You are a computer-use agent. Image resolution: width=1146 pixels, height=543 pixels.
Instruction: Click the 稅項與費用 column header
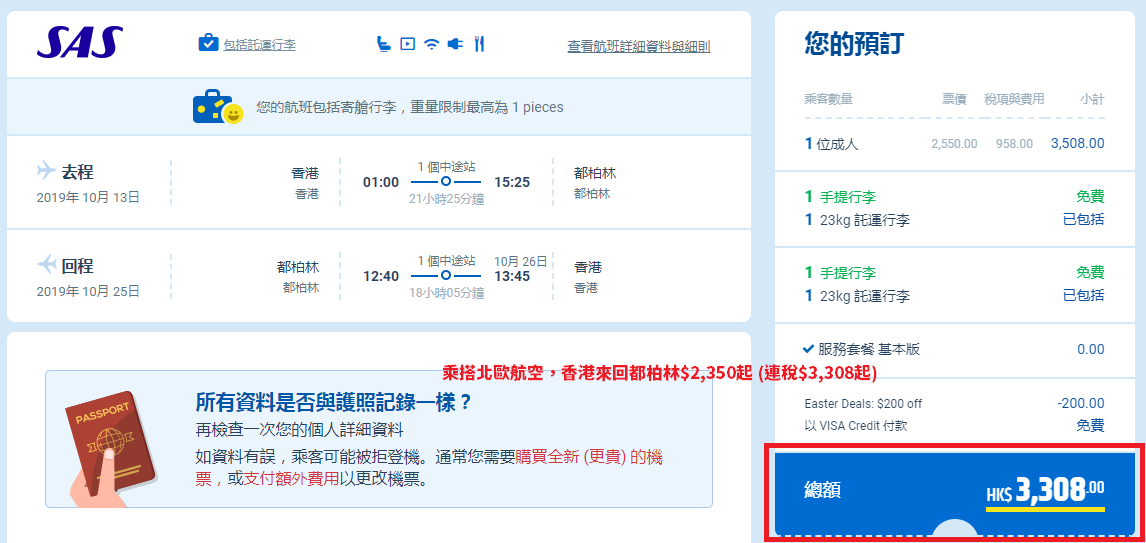pyautogui.click(x=1014, y=99)
